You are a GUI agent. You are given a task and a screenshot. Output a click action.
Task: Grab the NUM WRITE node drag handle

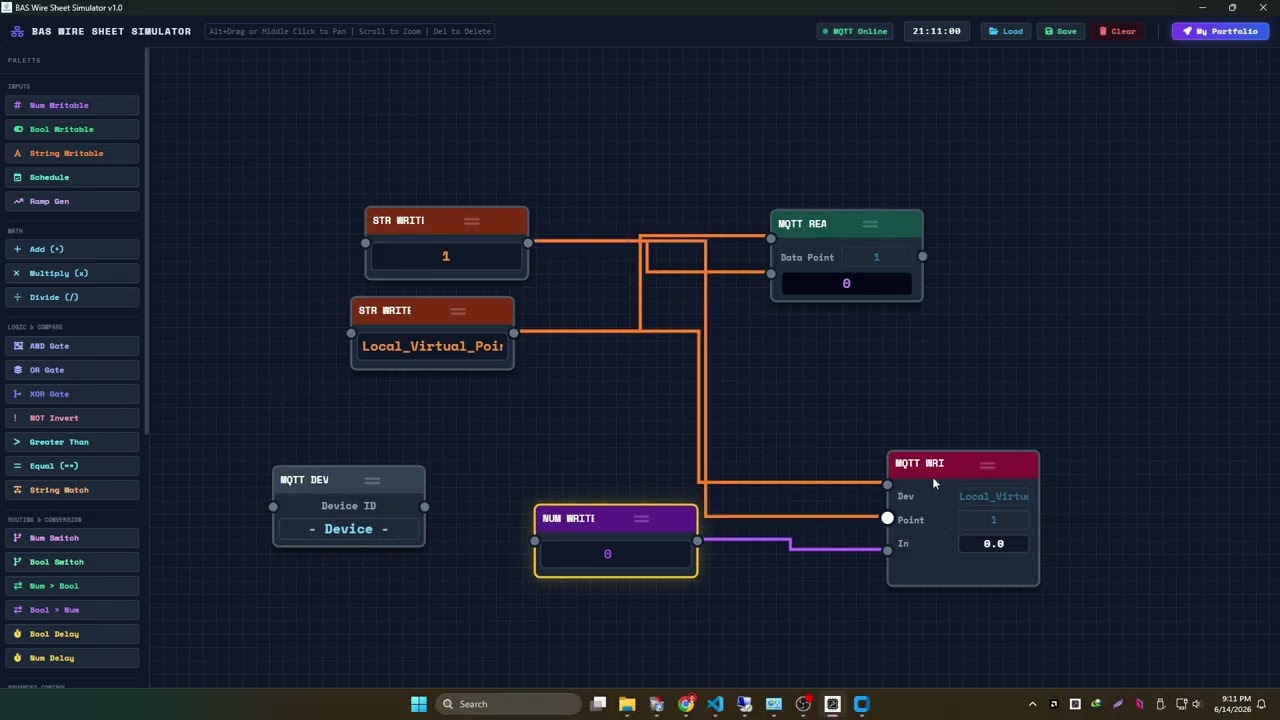[x=641, y=519]
